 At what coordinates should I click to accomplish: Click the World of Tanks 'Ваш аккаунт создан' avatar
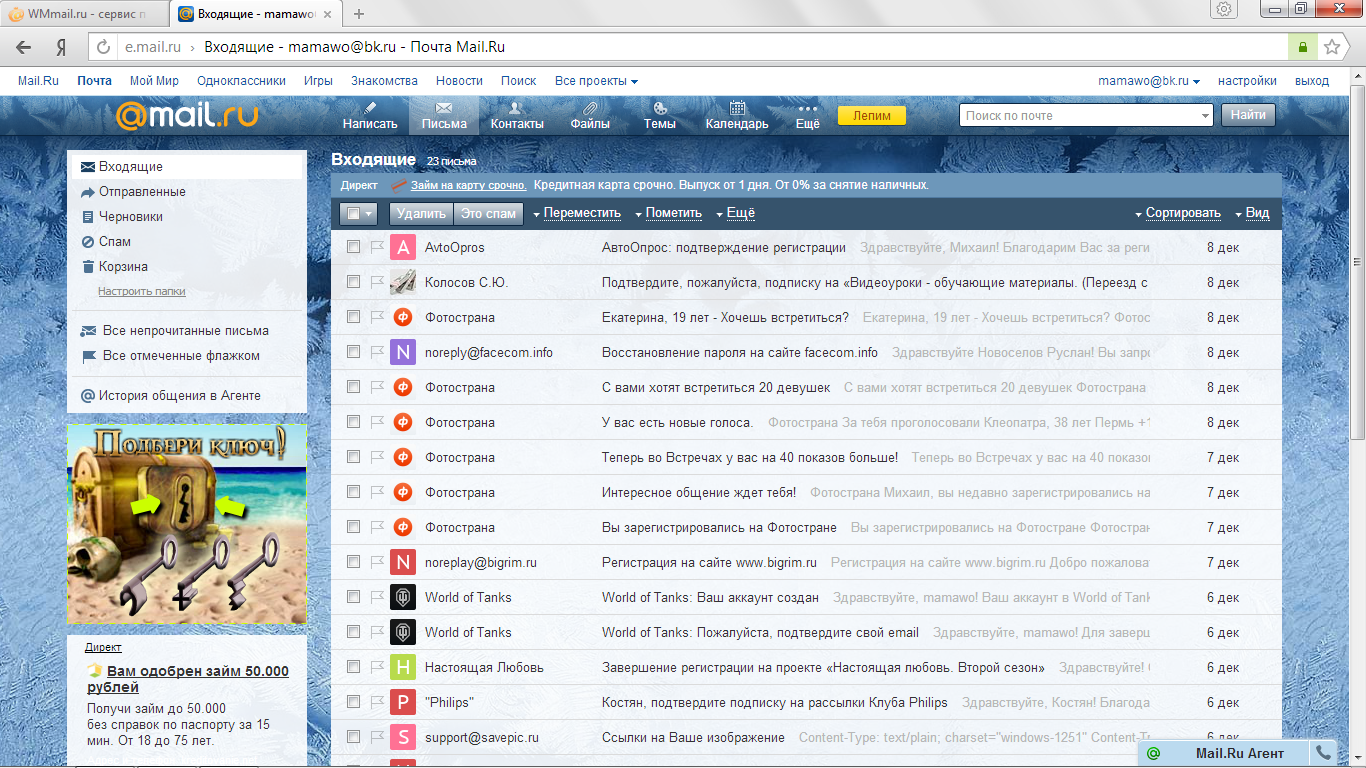402,597
